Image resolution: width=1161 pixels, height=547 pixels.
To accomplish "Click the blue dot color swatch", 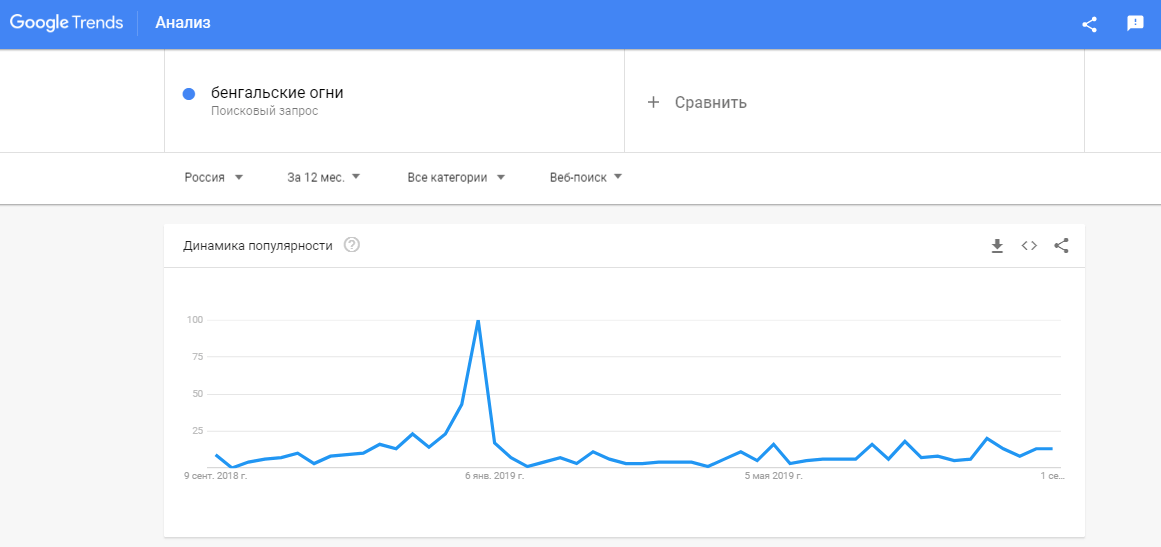I will (x=189, y=94).
